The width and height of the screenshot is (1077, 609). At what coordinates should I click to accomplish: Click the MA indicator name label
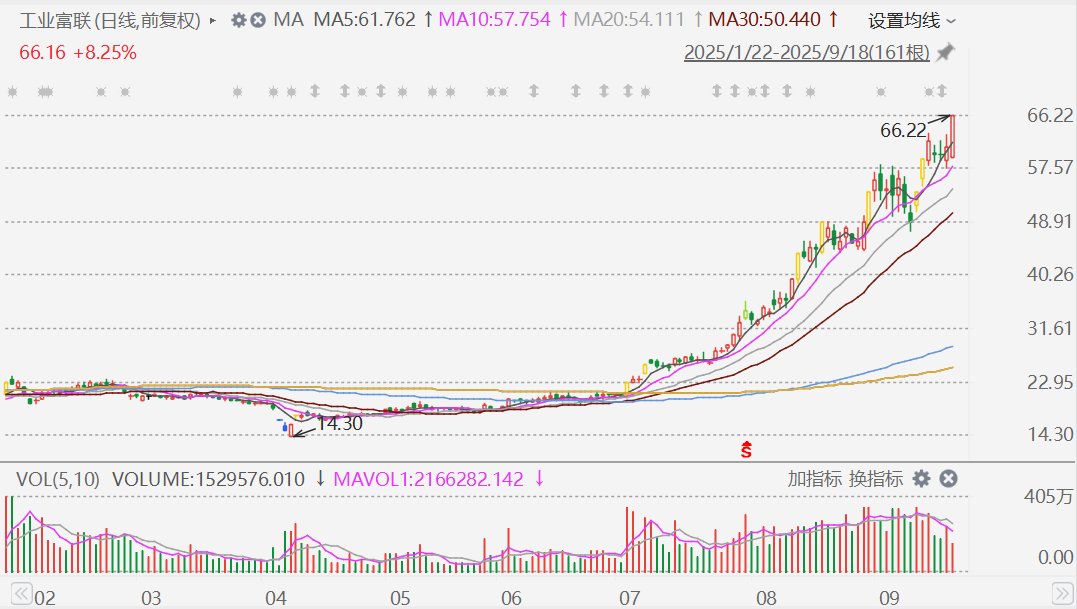point(288,19)
